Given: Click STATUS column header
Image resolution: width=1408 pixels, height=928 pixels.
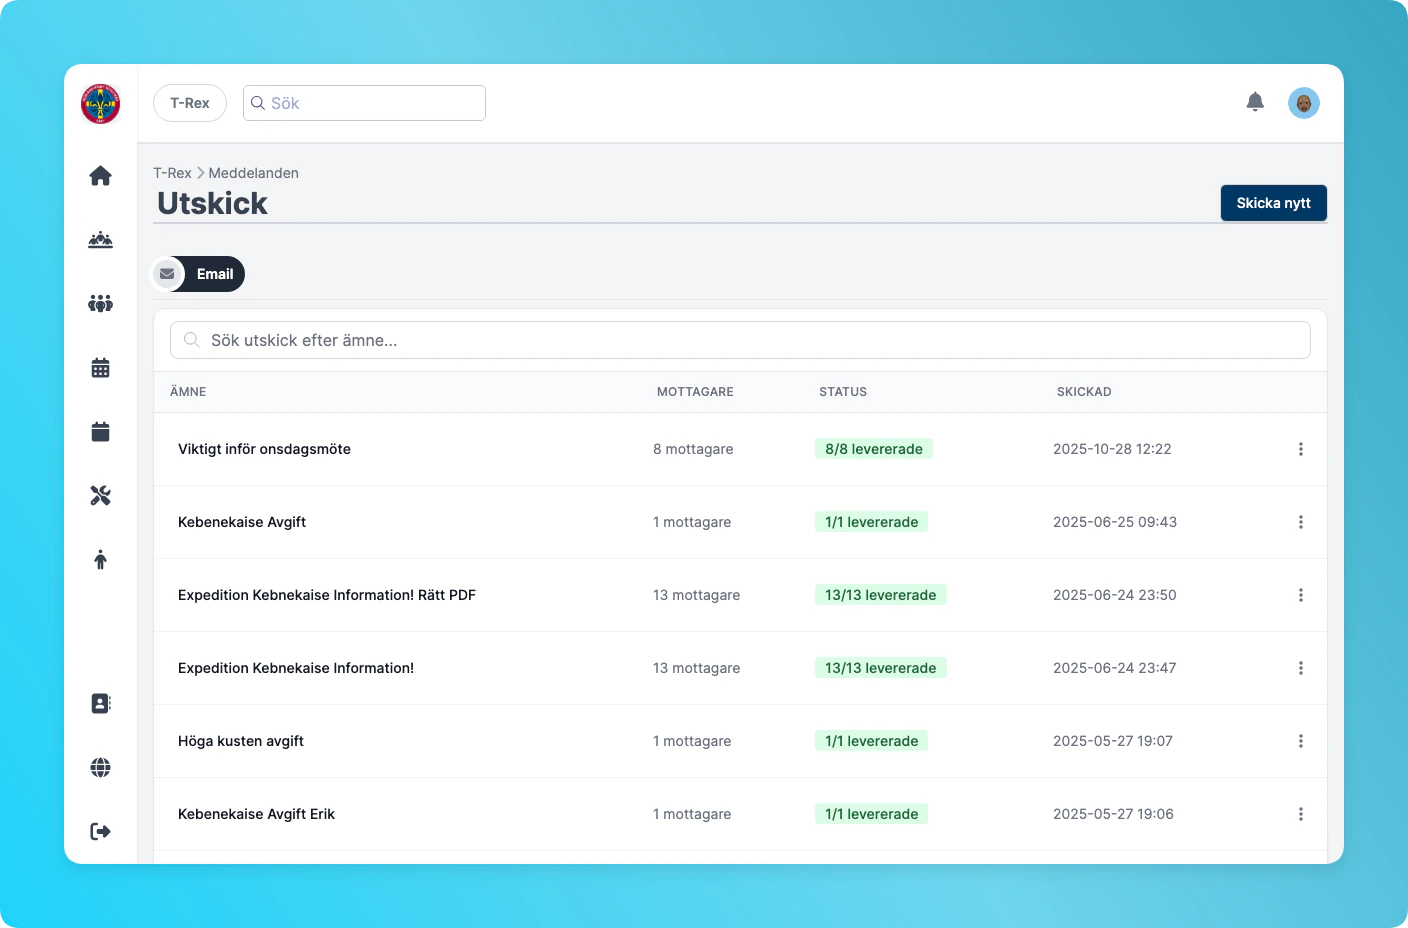Looking at the screenshot, I should tap(843, 392).
